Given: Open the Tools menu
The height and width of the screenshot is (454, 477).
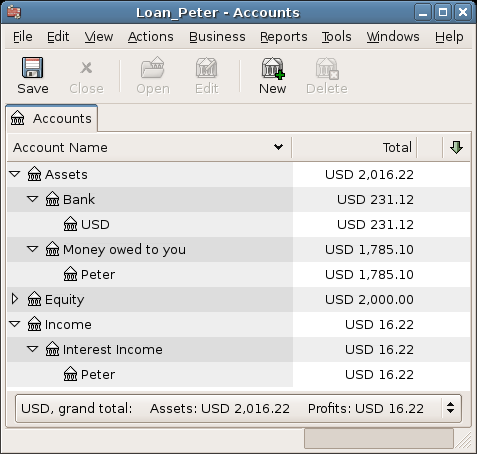Looking at the screenshot, I should (337, 37).
